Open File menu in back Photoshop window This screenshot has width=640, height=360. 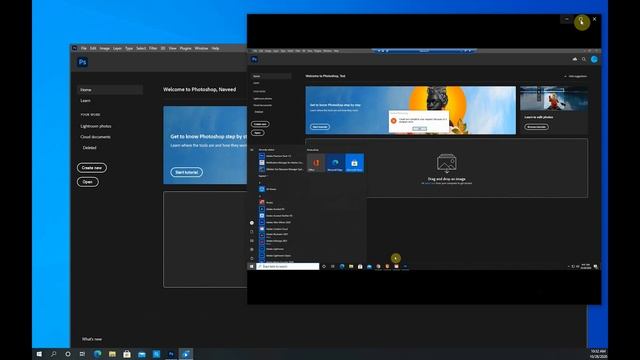(84, 48)
